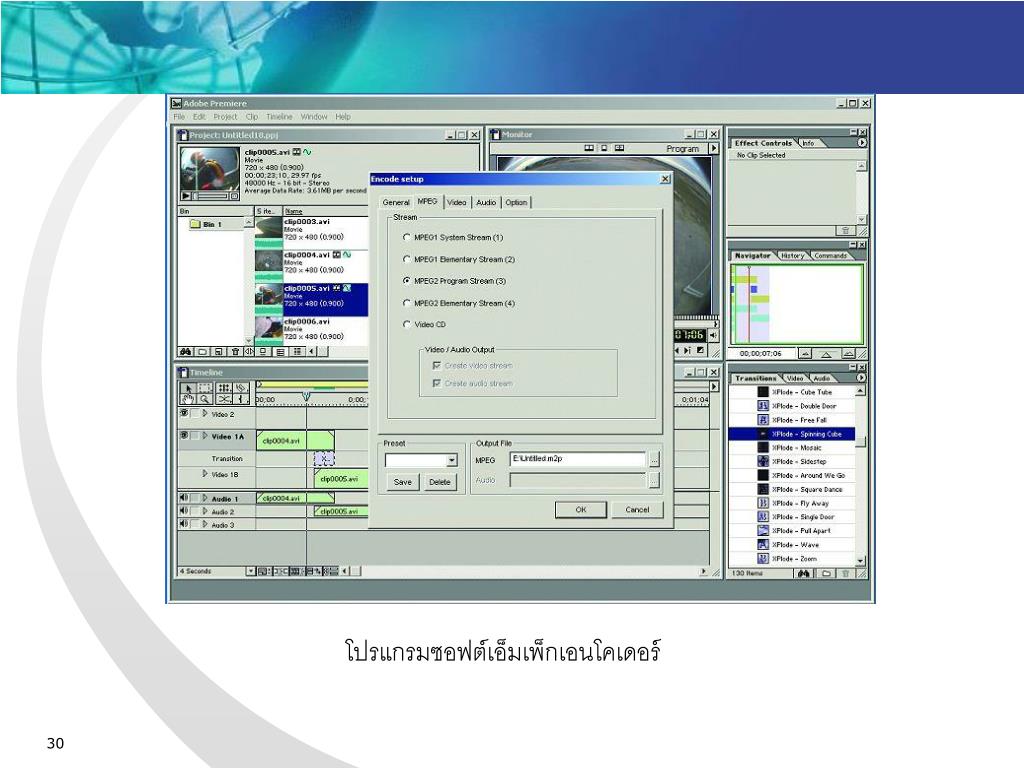Select XPlode - Spinning Cube transition
Image resolution: width=1024 pixels, height=768 pixels.
click(792, 434)
